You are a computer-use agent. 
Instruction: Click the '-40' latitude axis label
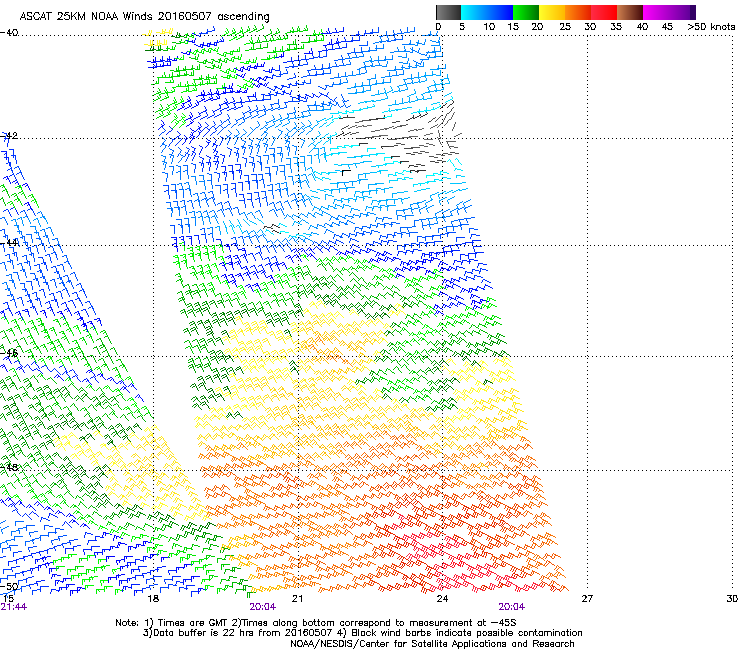(9, 33)
